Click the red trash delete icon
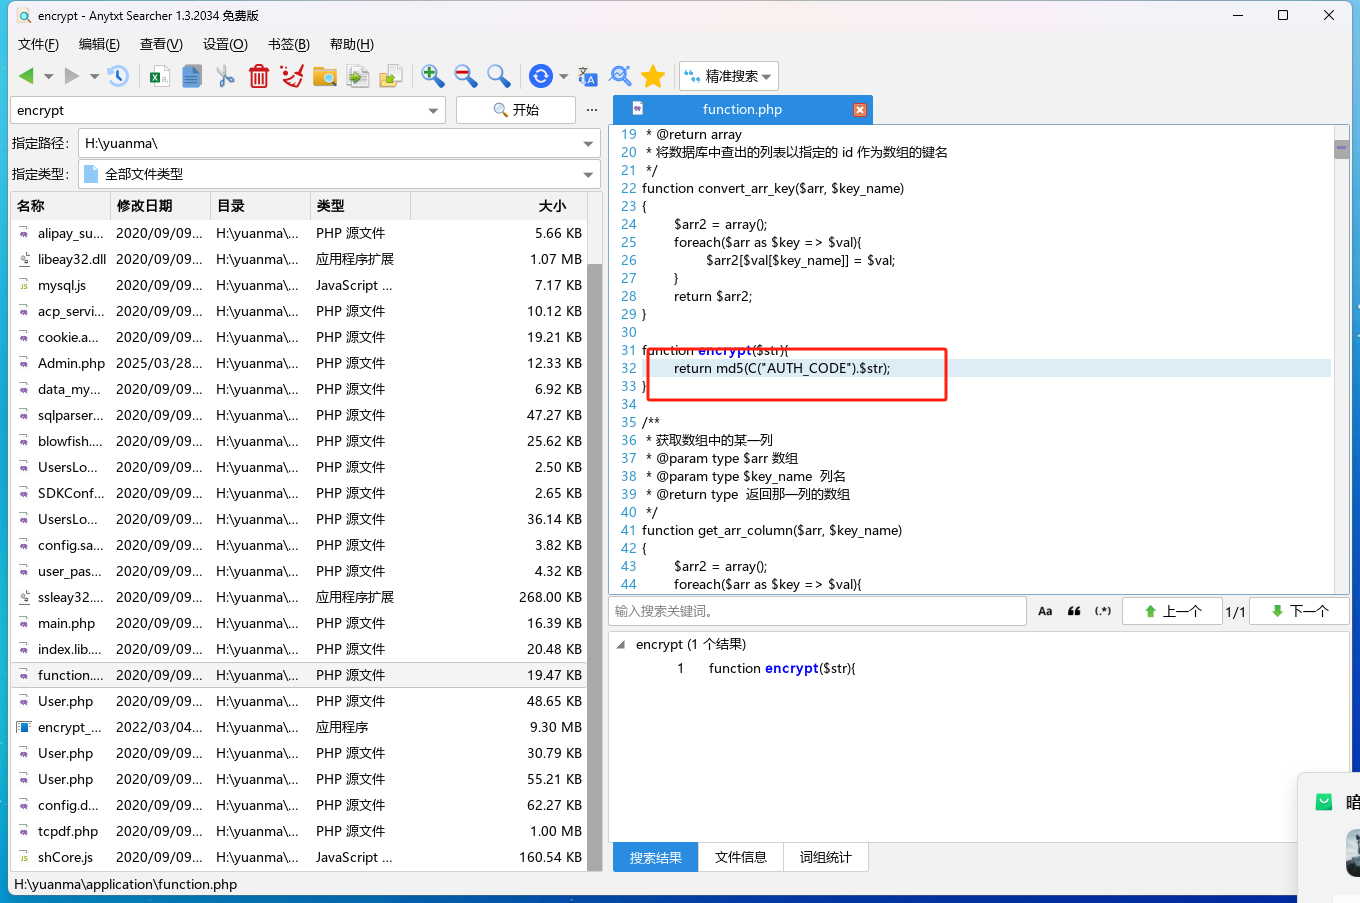 (x=259, y=76)
